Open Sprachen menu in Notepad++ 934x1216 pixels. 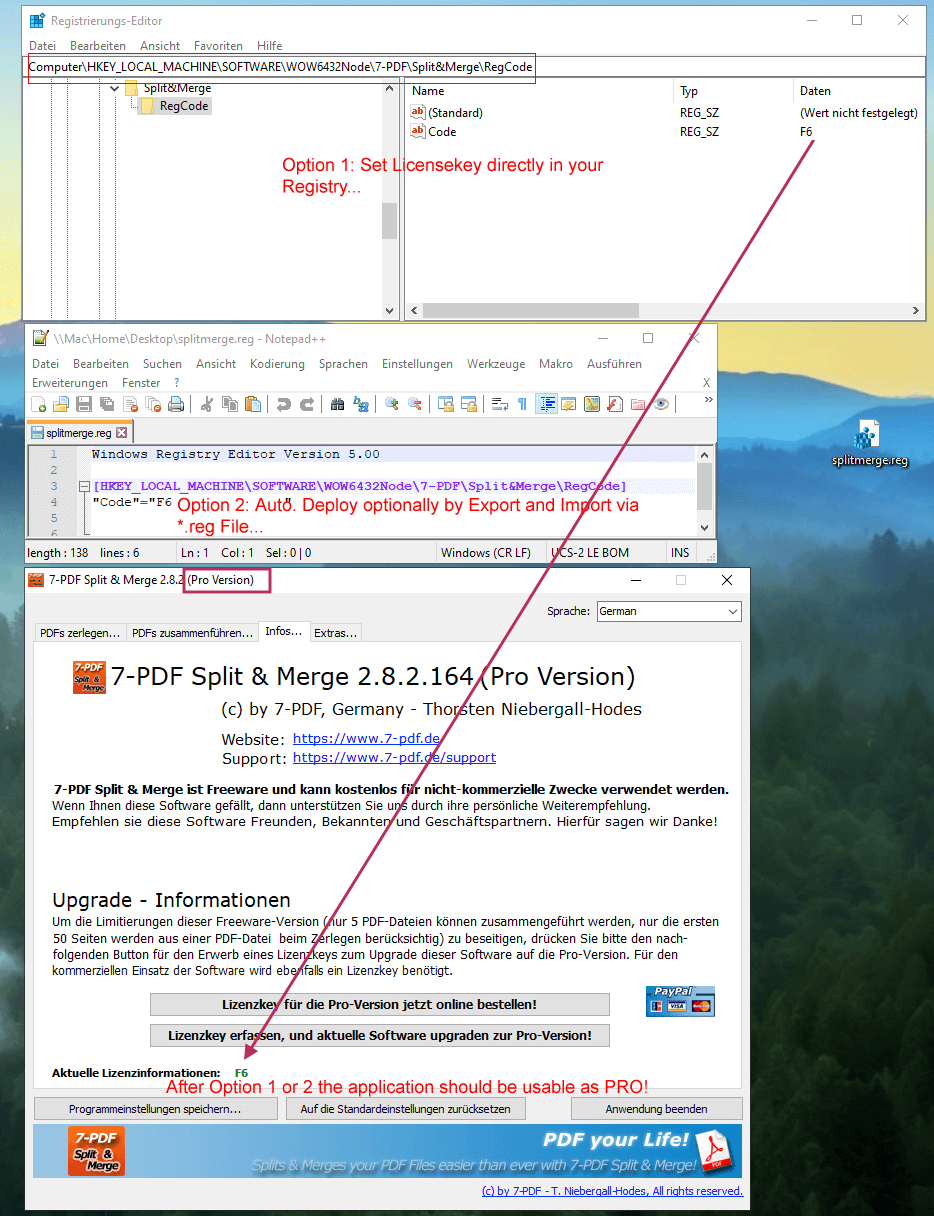[343, 364]
